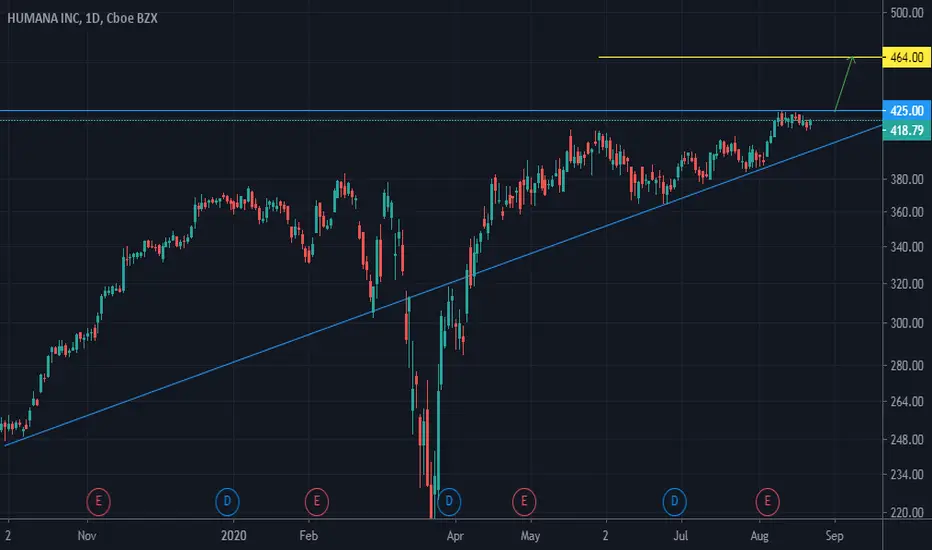This screenshot has height=550, width=932.
Task: Click the 248.00 price axis value
Action: click(906, 440)
